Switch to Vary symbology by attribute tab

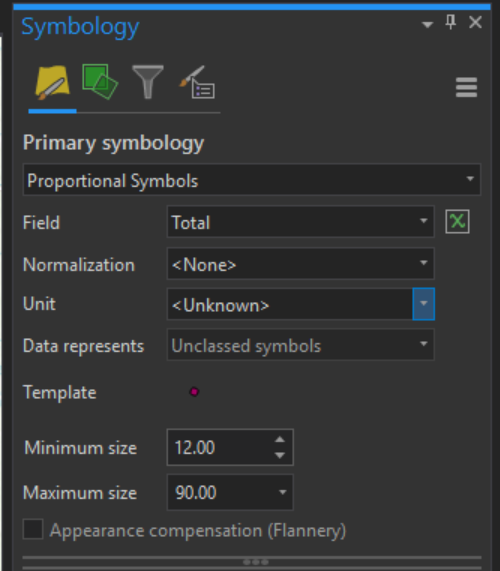pyautogui.click(x=100, y=82)
